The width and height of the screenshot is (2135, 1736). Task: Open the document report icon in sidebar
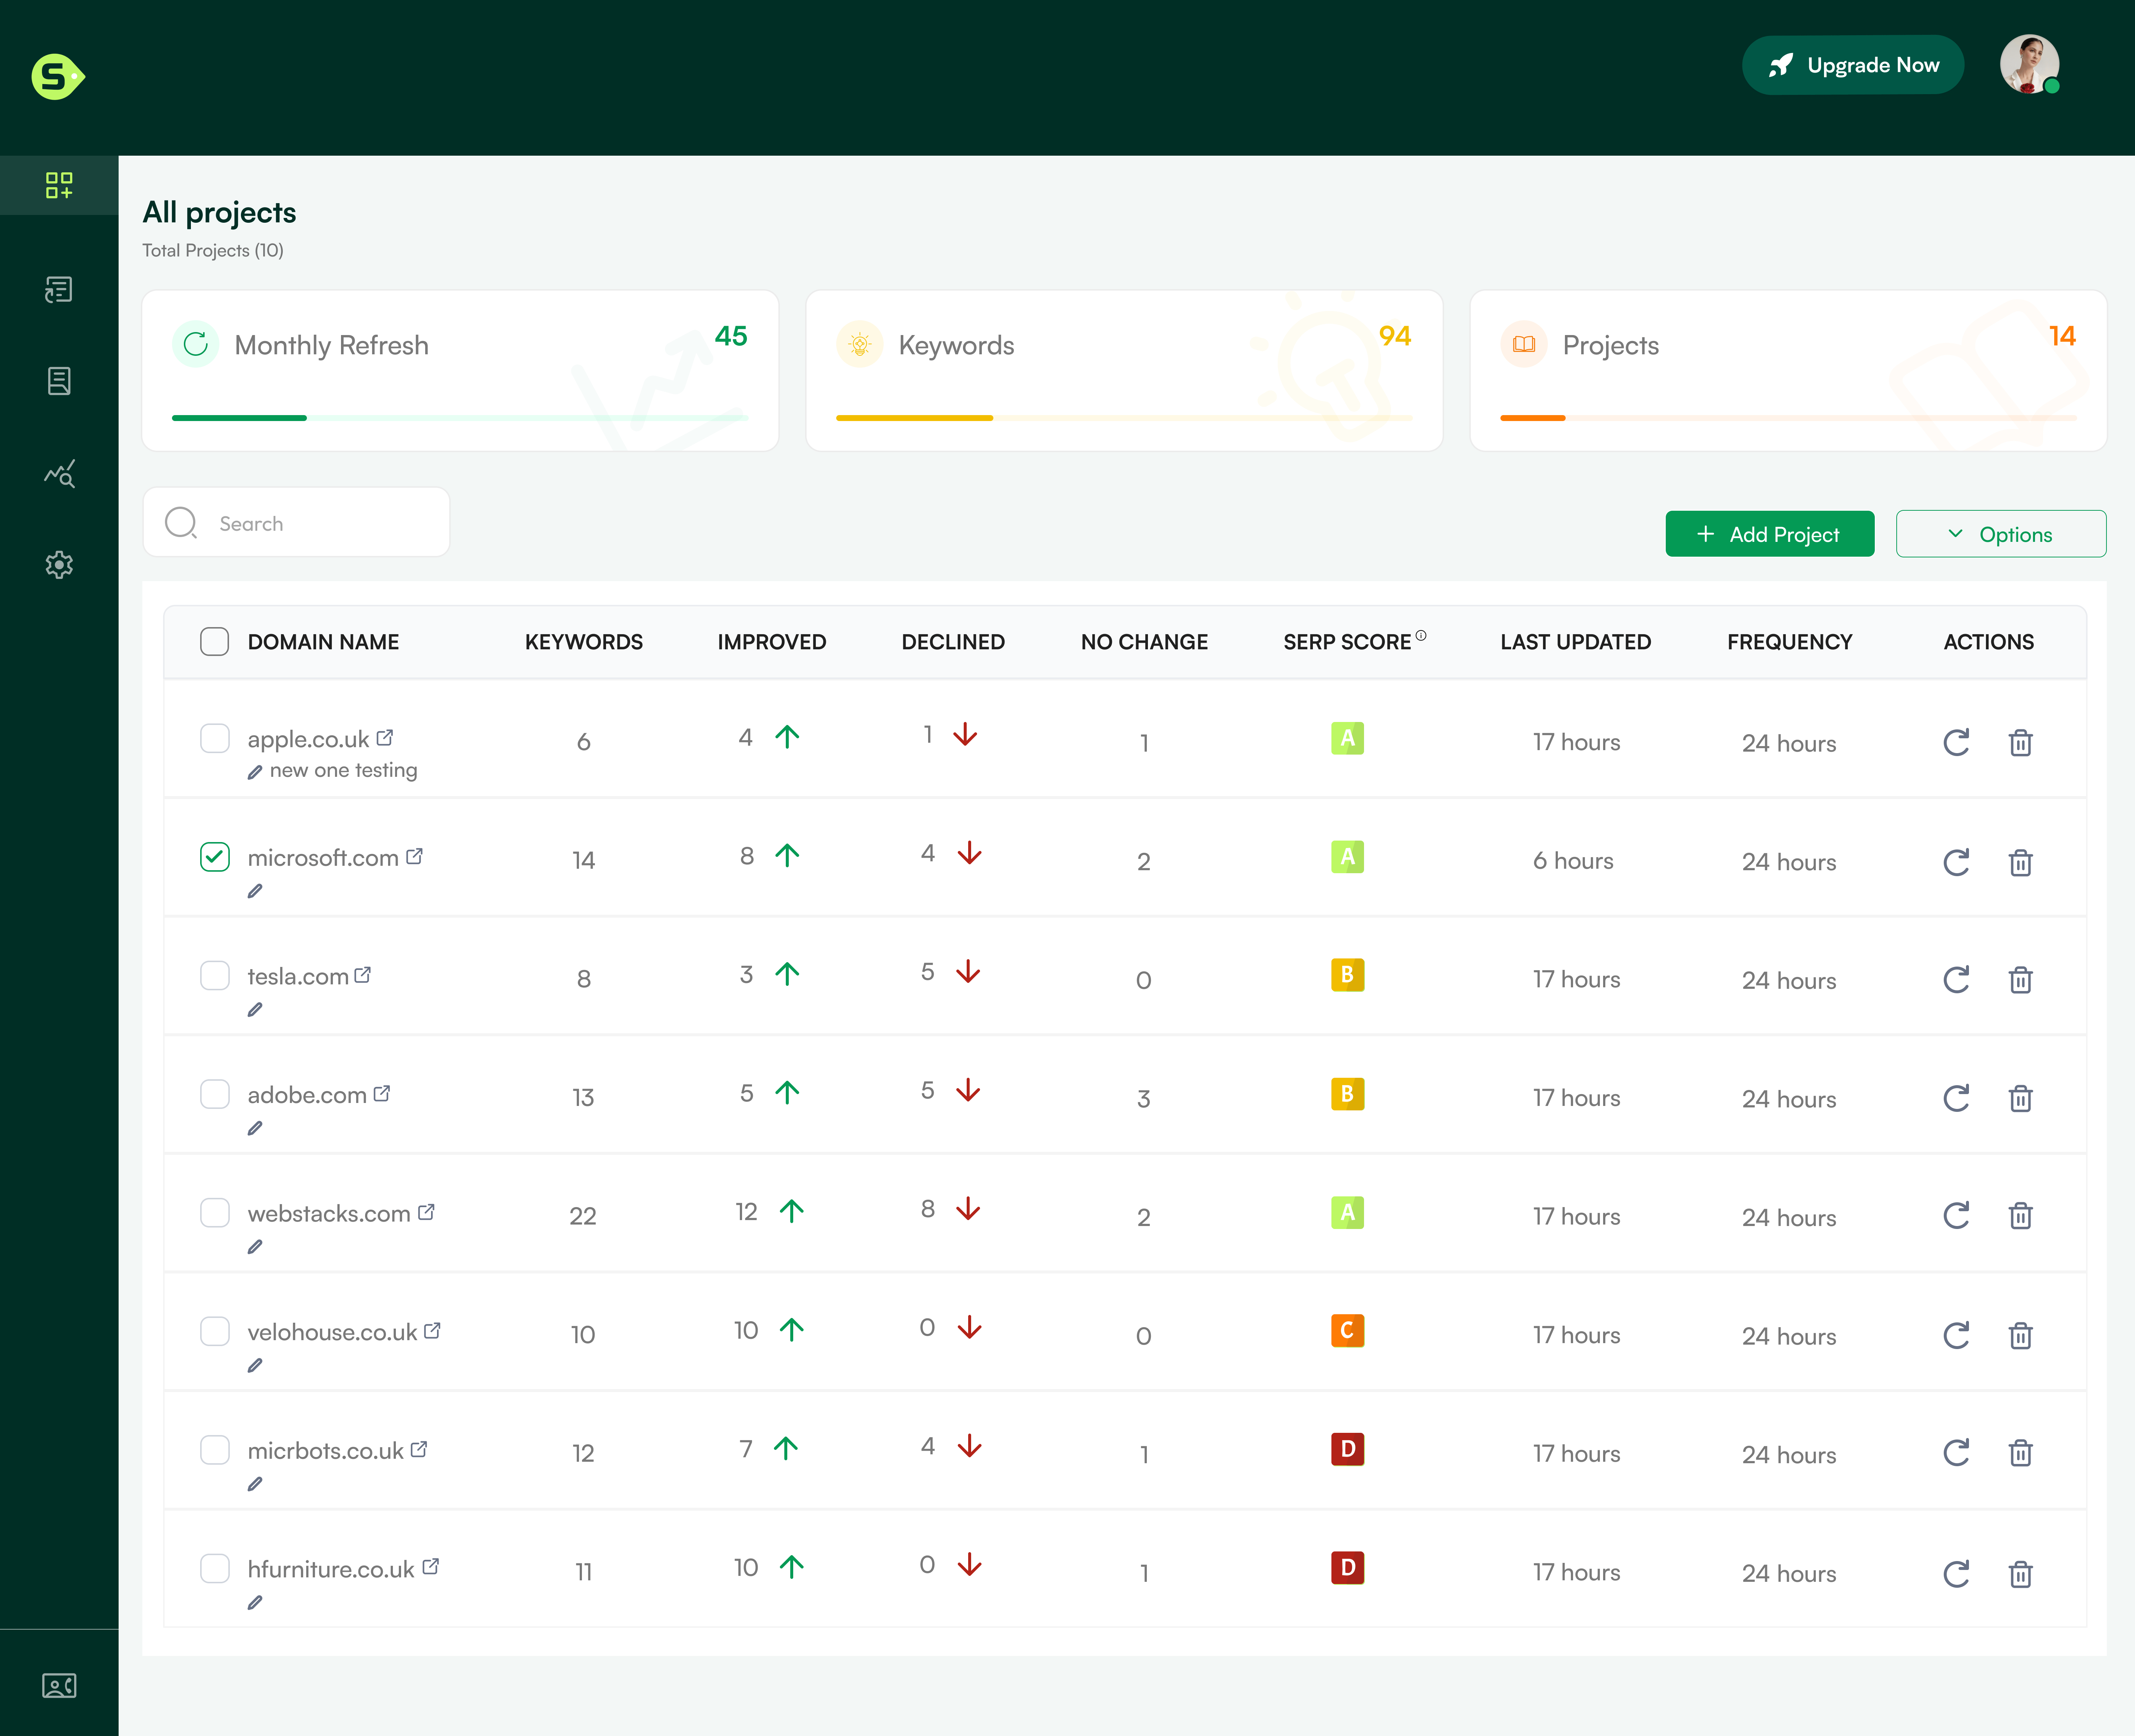(59, 381)
